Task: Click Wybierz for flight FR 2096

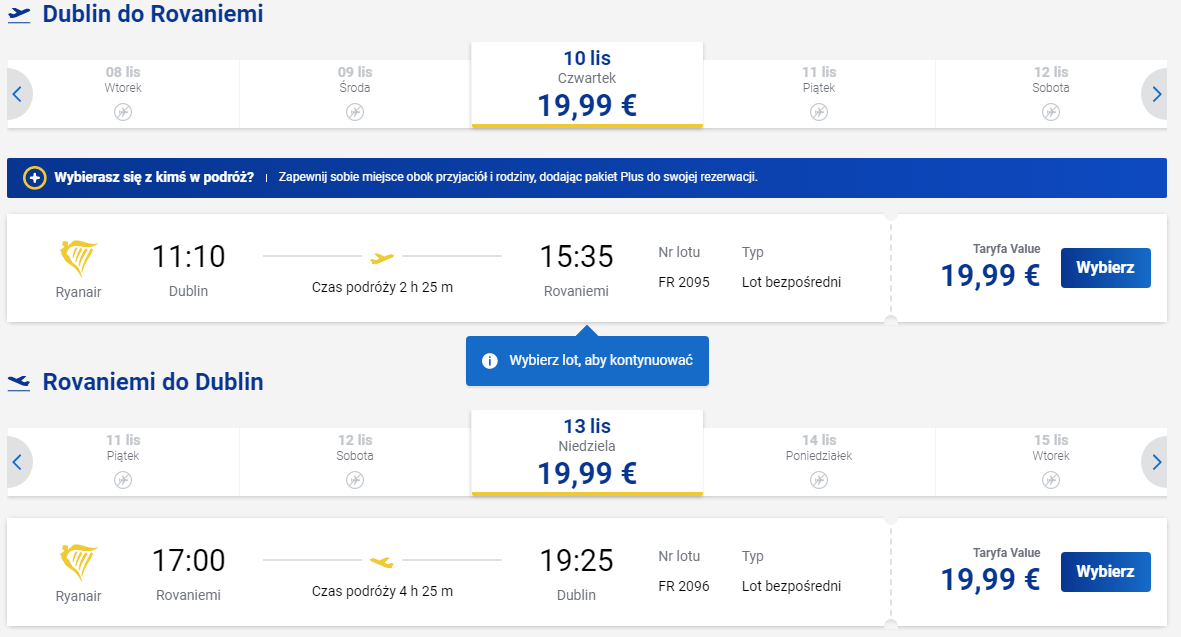Action: tap(1106, 572)
